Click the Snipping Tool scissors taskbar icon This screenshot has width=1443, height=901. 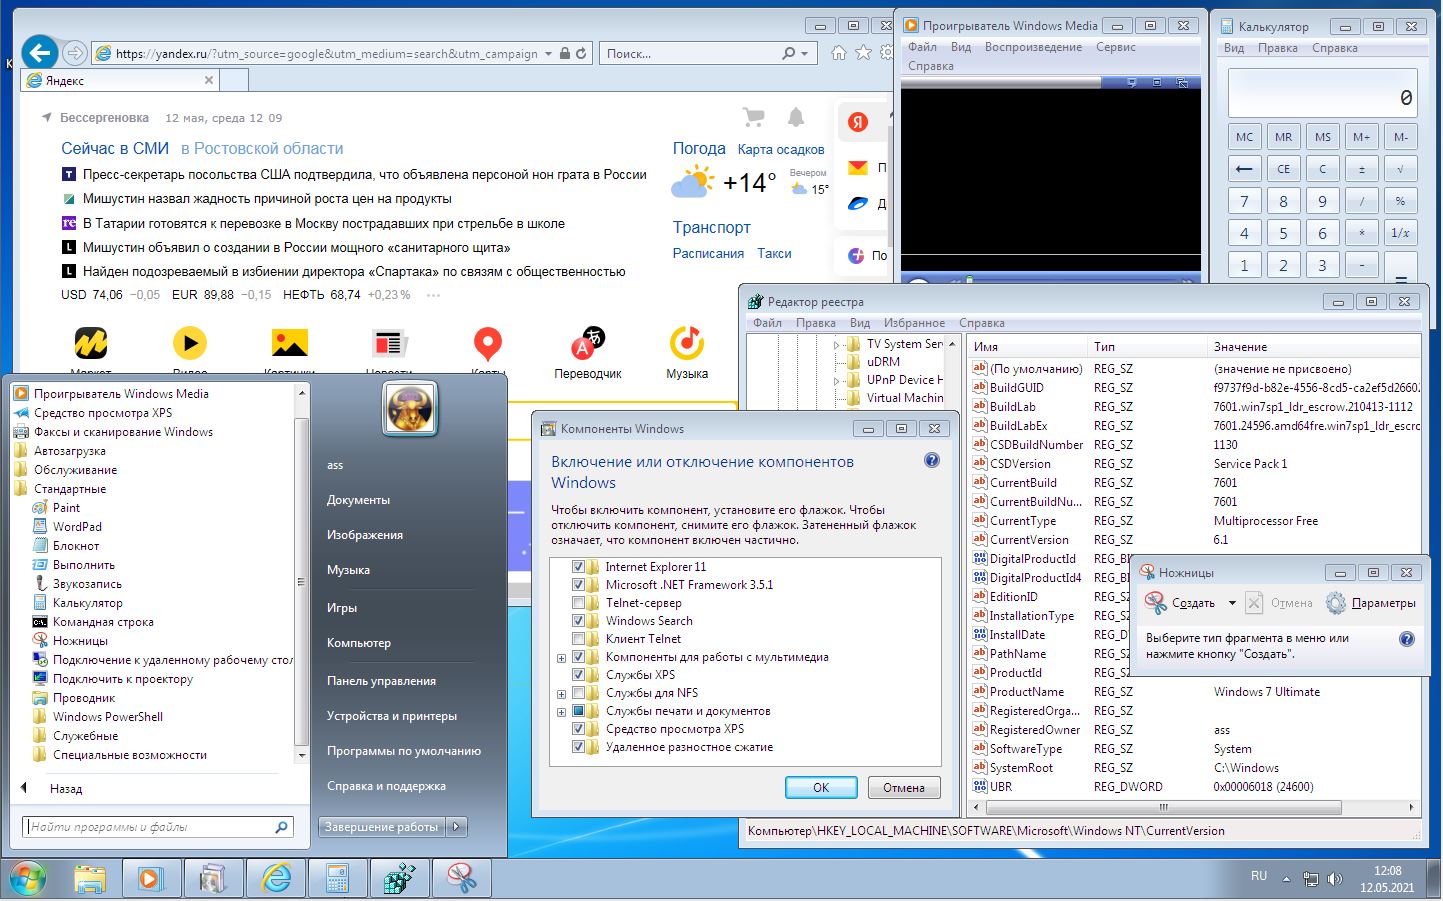[461, 879]
